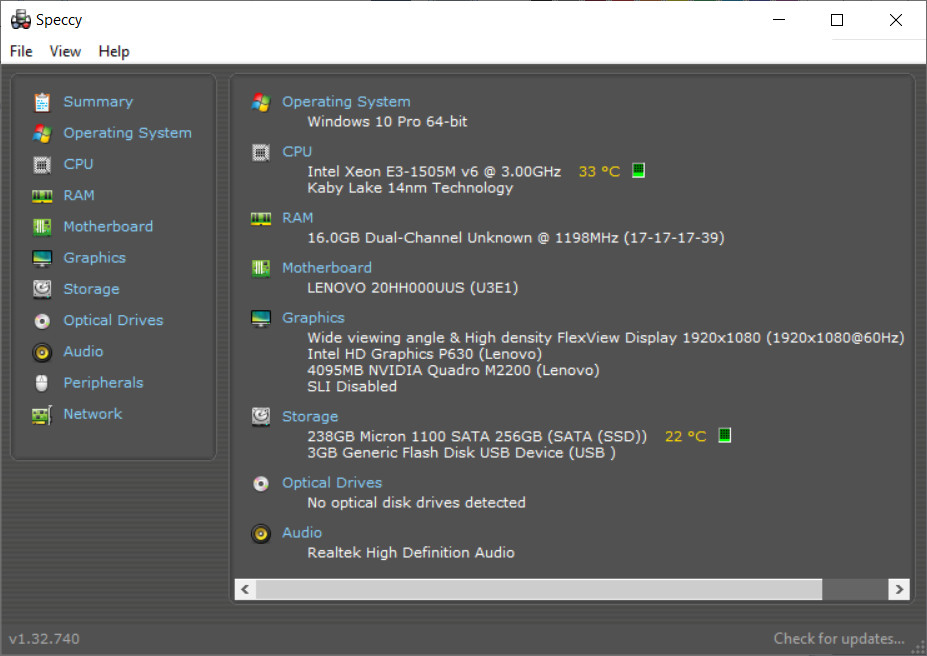The image size is (927, 656).
Task: Select Motherboard in the sidebar
Action: click(108, 227)
